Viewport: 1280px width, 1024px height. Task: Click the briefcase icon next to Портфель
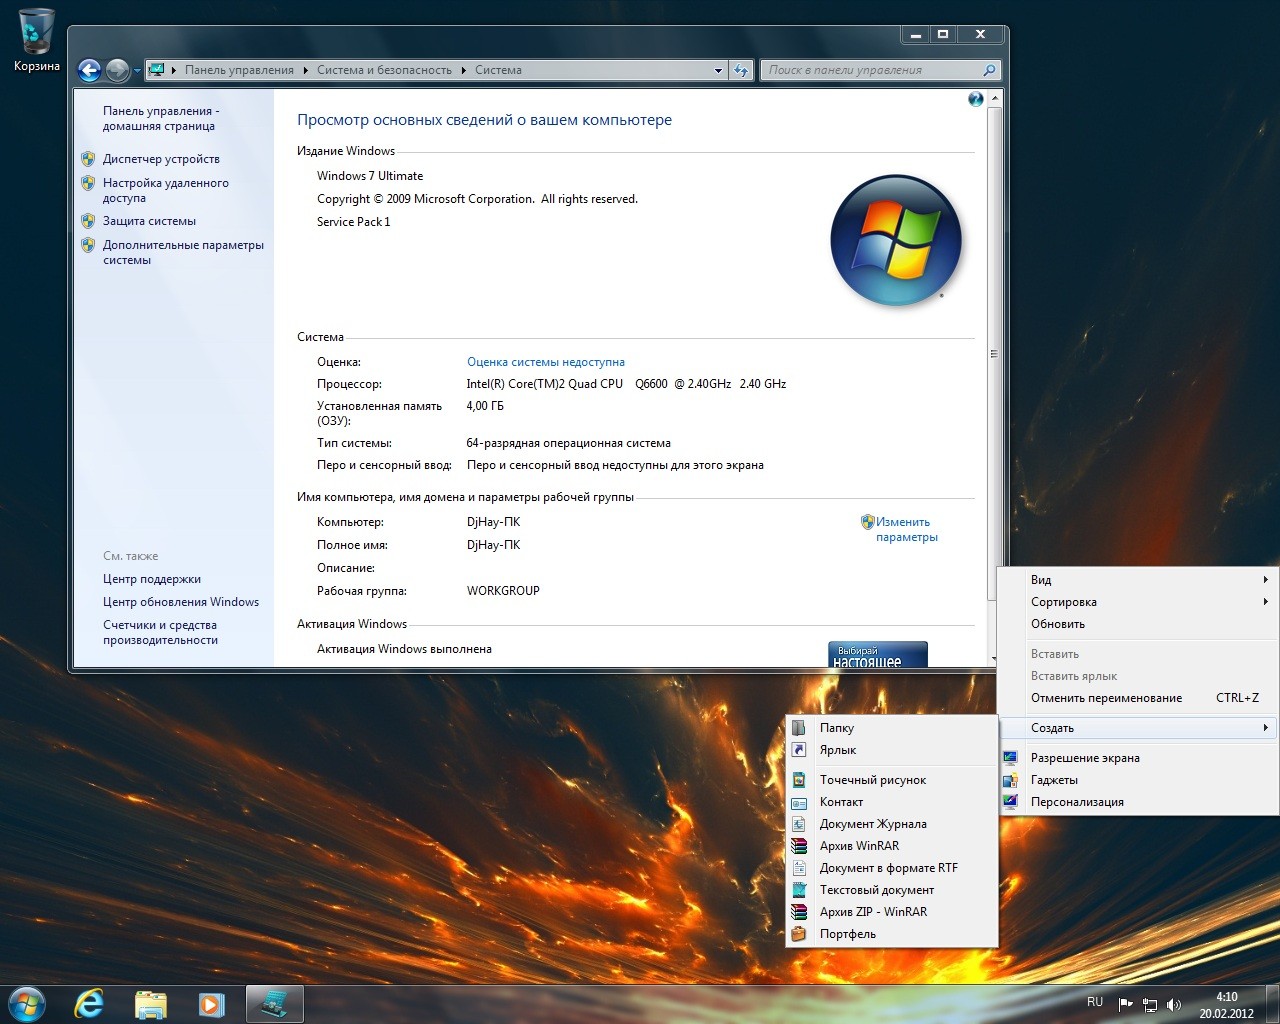tap(799, 934)
